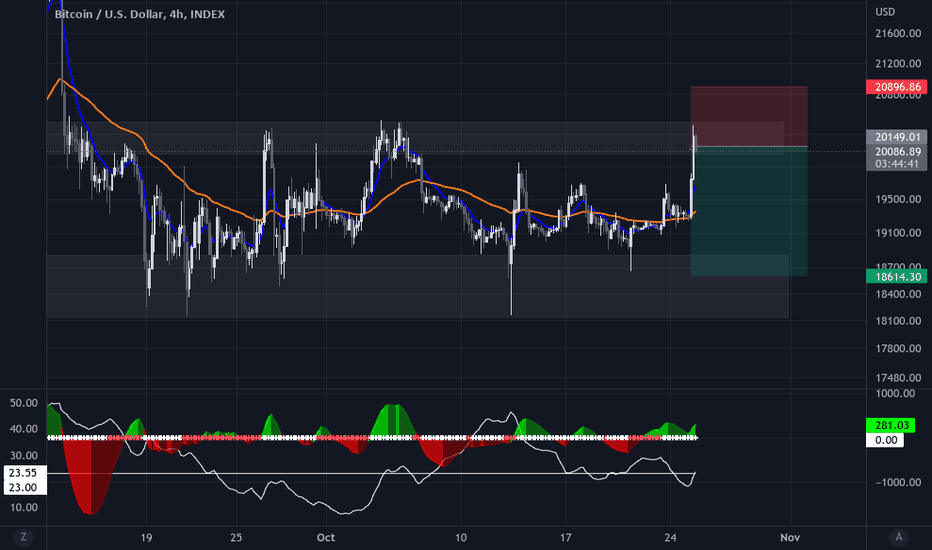Click the Bitcoin / U.S. Dollar, 4h, INDEX title
The height and width of the screenshot is (550, 932).
140,14
